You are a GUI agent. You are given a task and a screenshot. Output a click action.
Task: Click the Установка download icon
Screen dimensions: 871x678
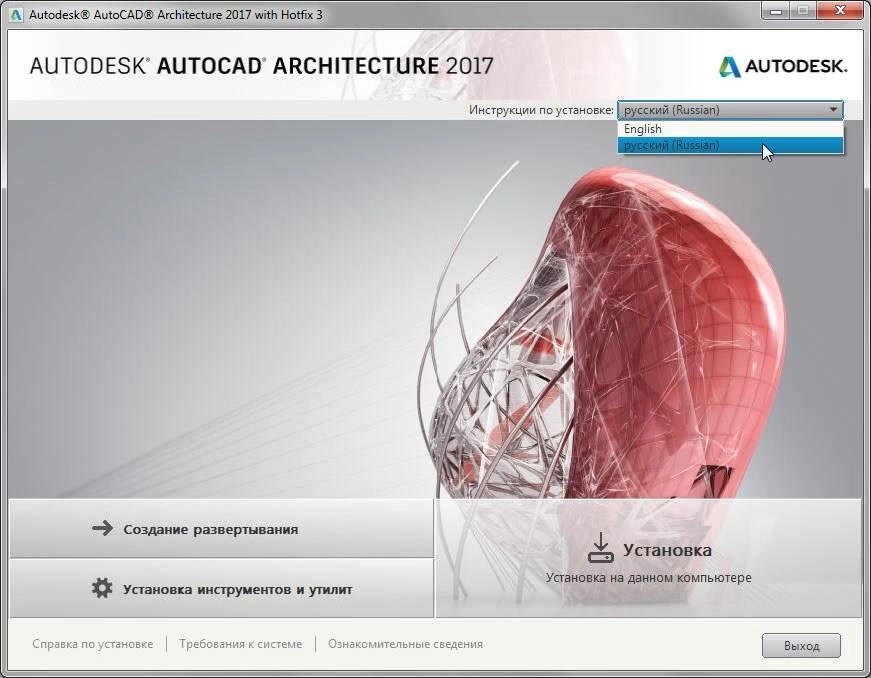coord(600,548)
